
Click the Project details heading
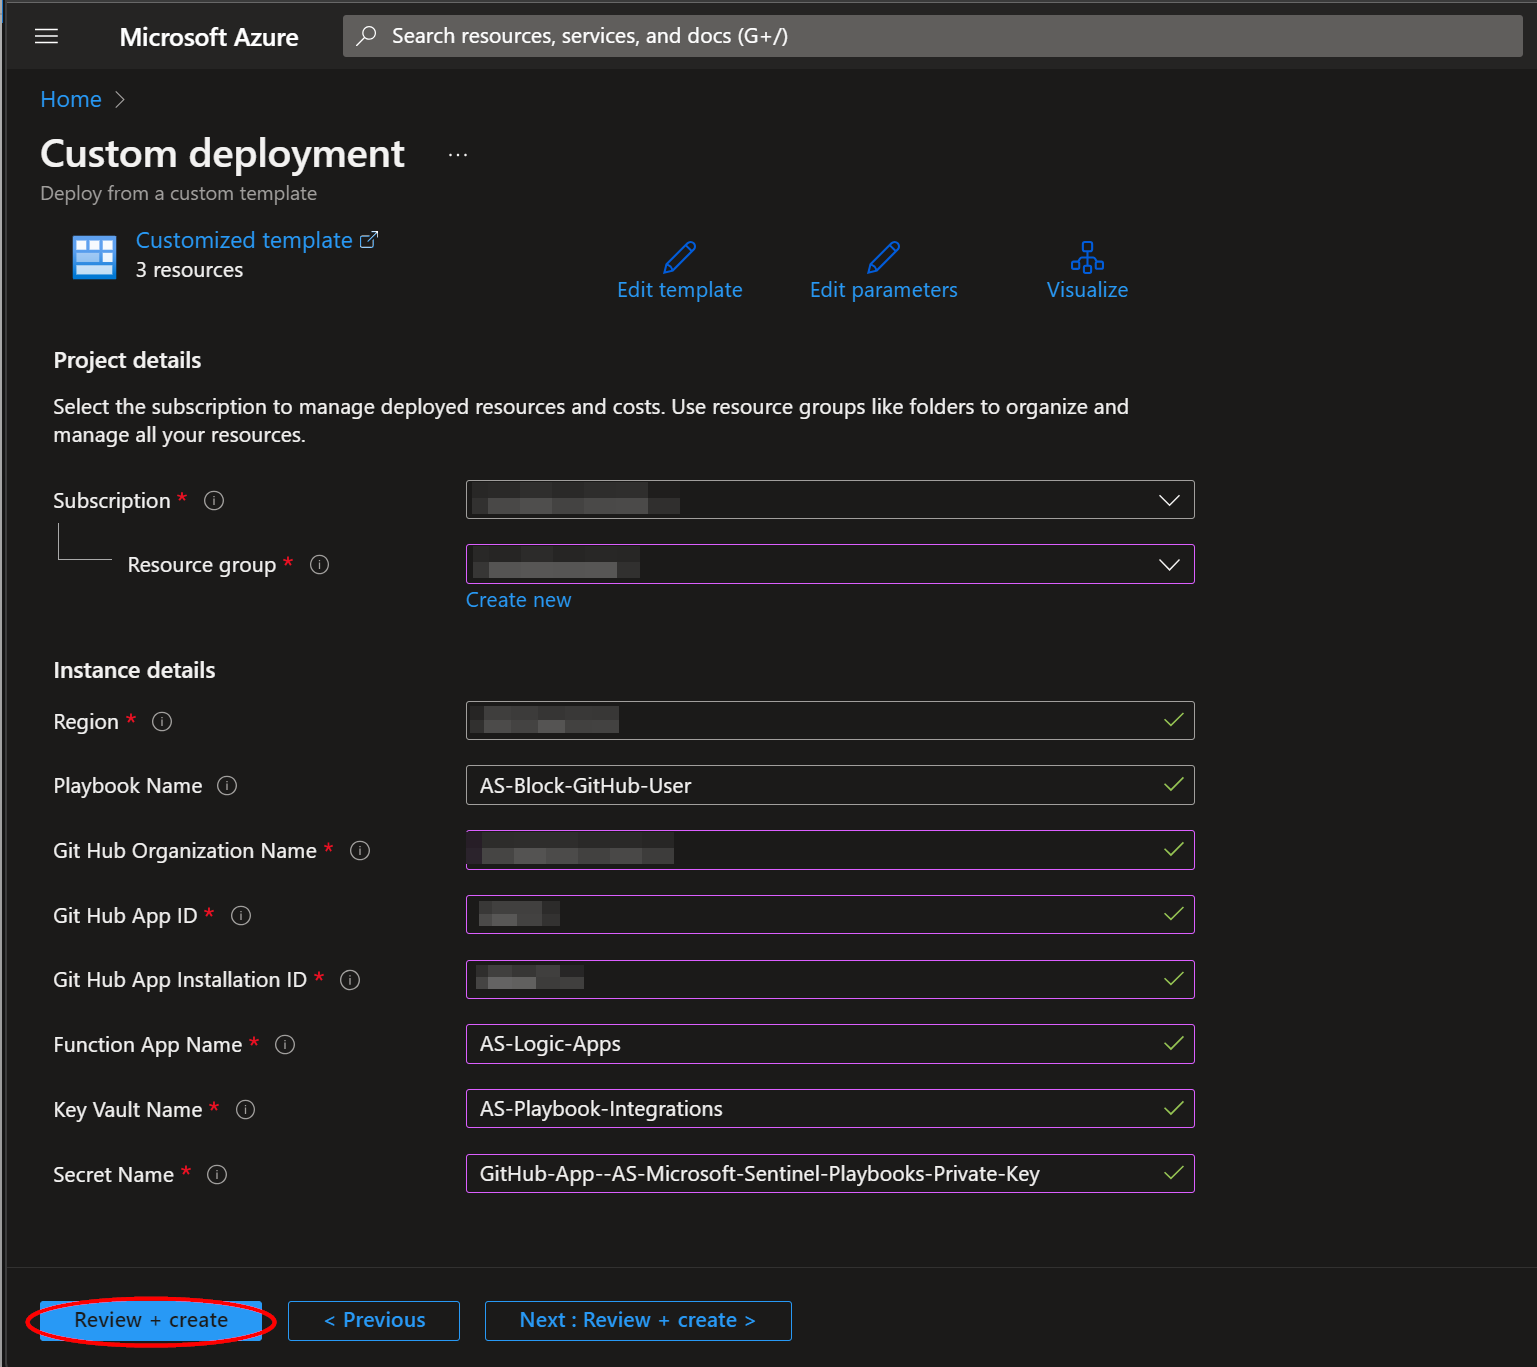tap(127, 360)
